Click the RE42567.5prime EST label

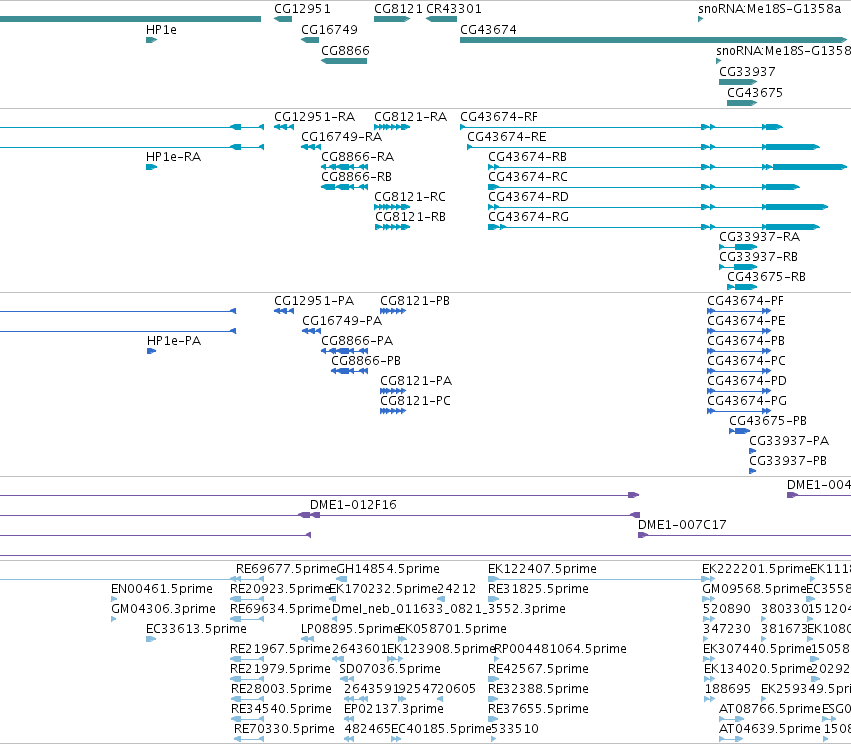coord(538,669)
